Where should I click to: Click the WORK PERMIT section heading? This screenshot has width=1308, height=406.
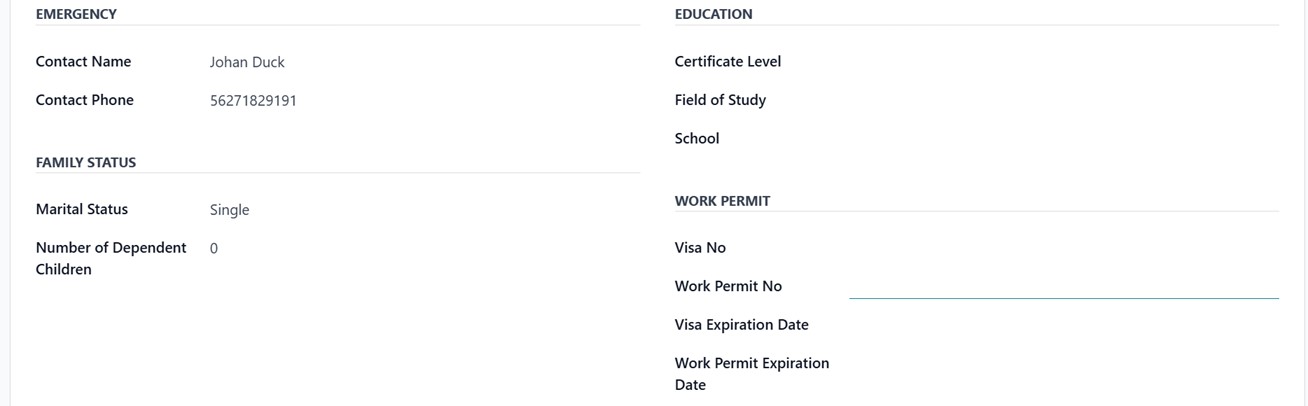[722, 201]
